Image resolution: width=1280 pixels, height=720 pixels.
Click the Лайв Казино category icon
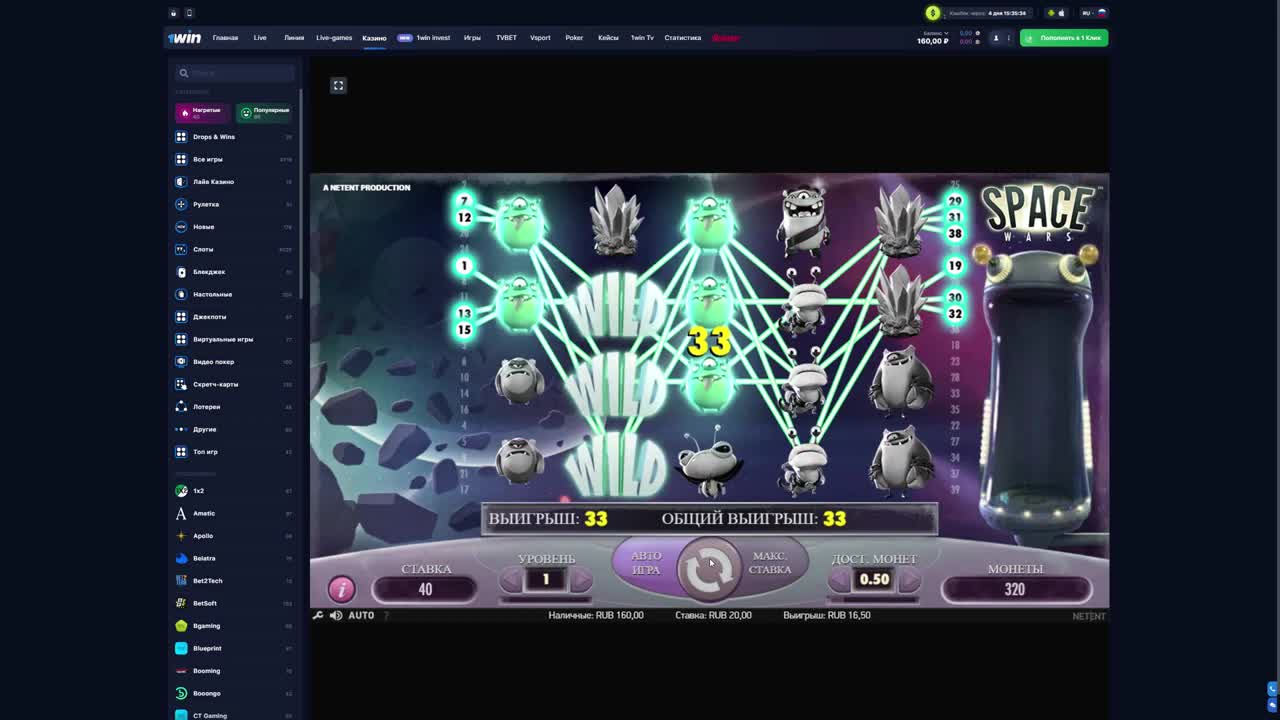[181, 182]
